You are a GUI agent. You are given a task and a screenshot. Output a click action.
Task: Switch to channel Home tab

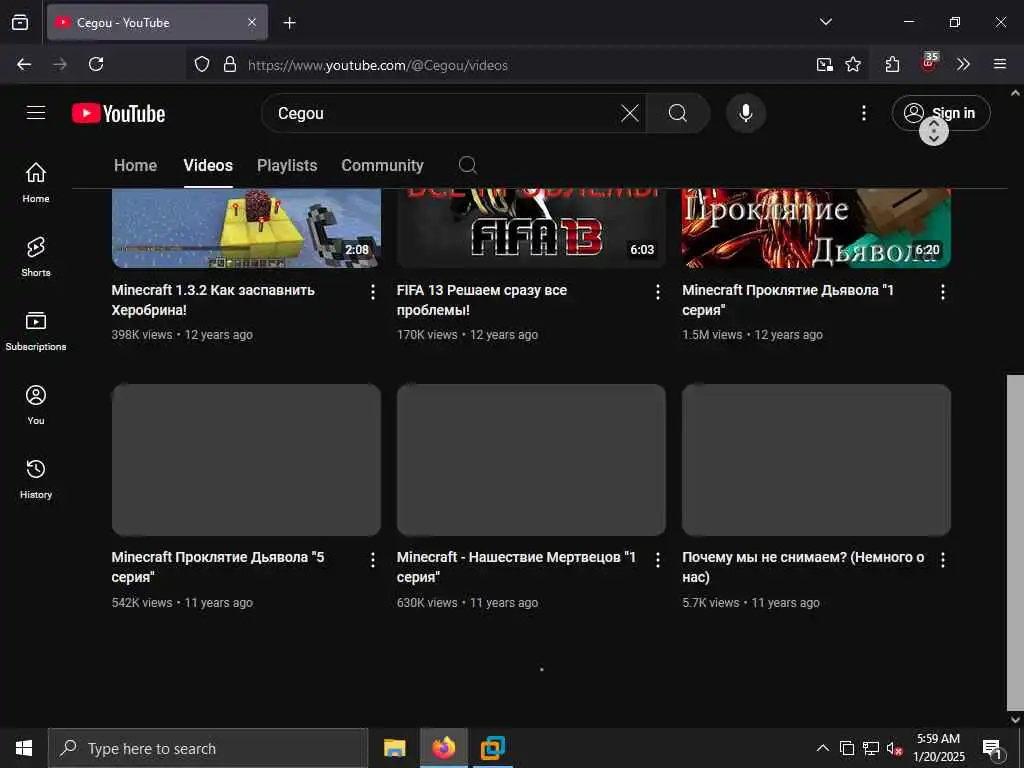(135, 165)
